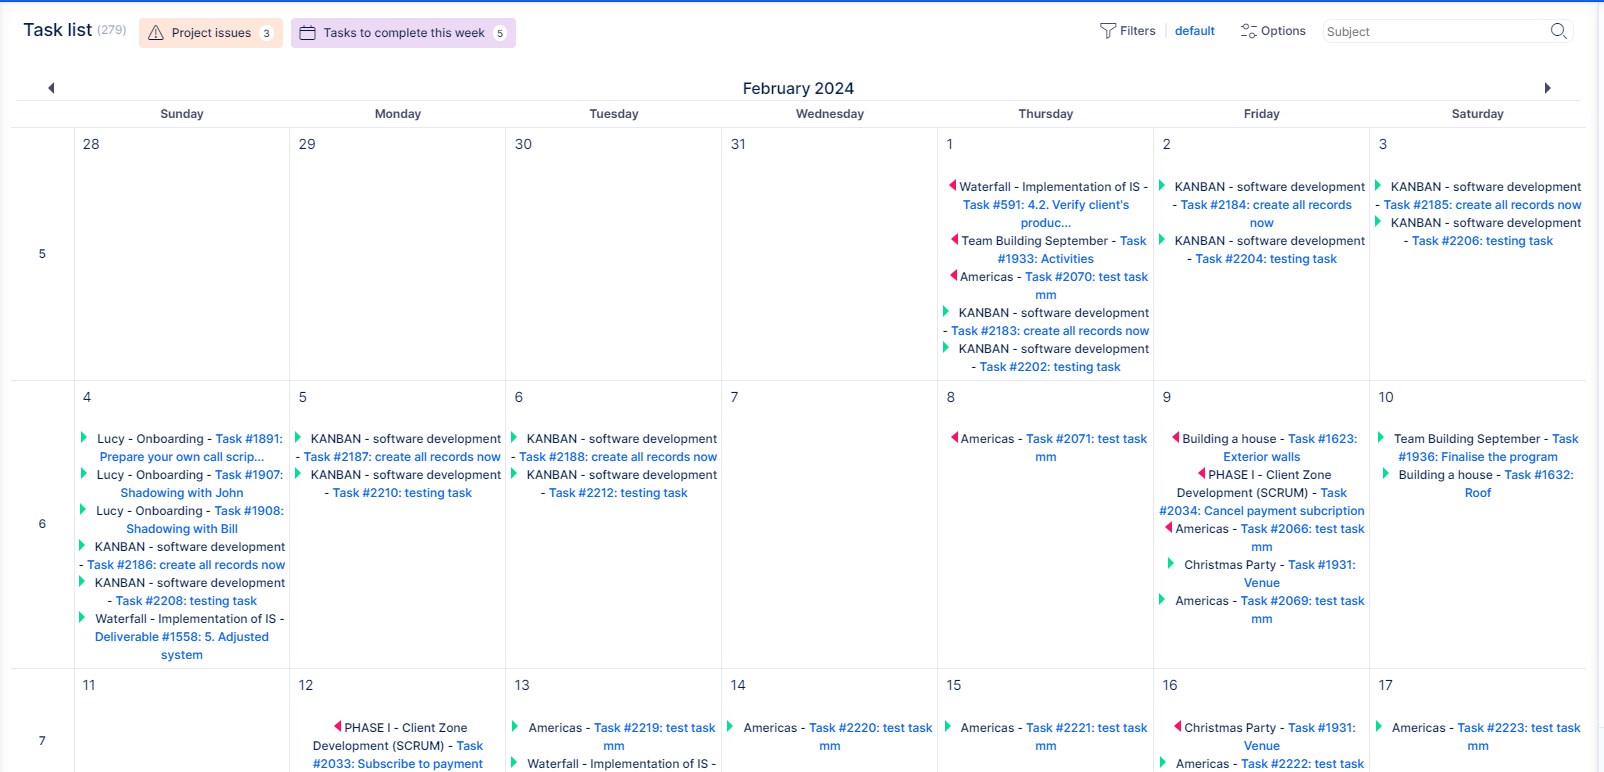Image resolution: width=1604 pixels, height=772 pixels.
Task: Click the search magnifier icon
Action: click(1558, 31)
